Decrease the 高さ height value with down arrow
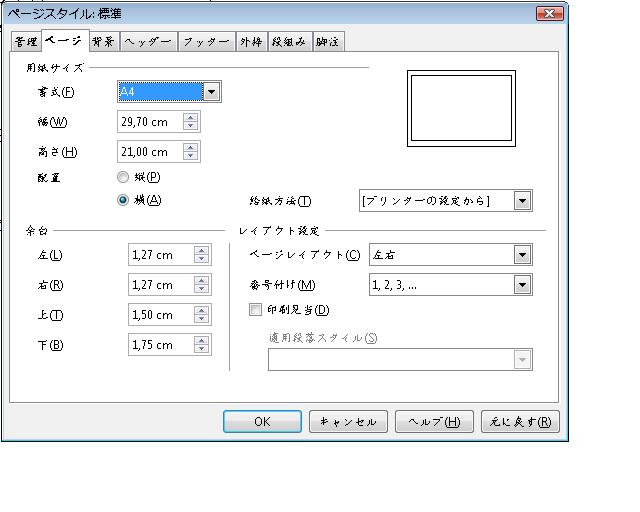 click(x=191, y=157)
